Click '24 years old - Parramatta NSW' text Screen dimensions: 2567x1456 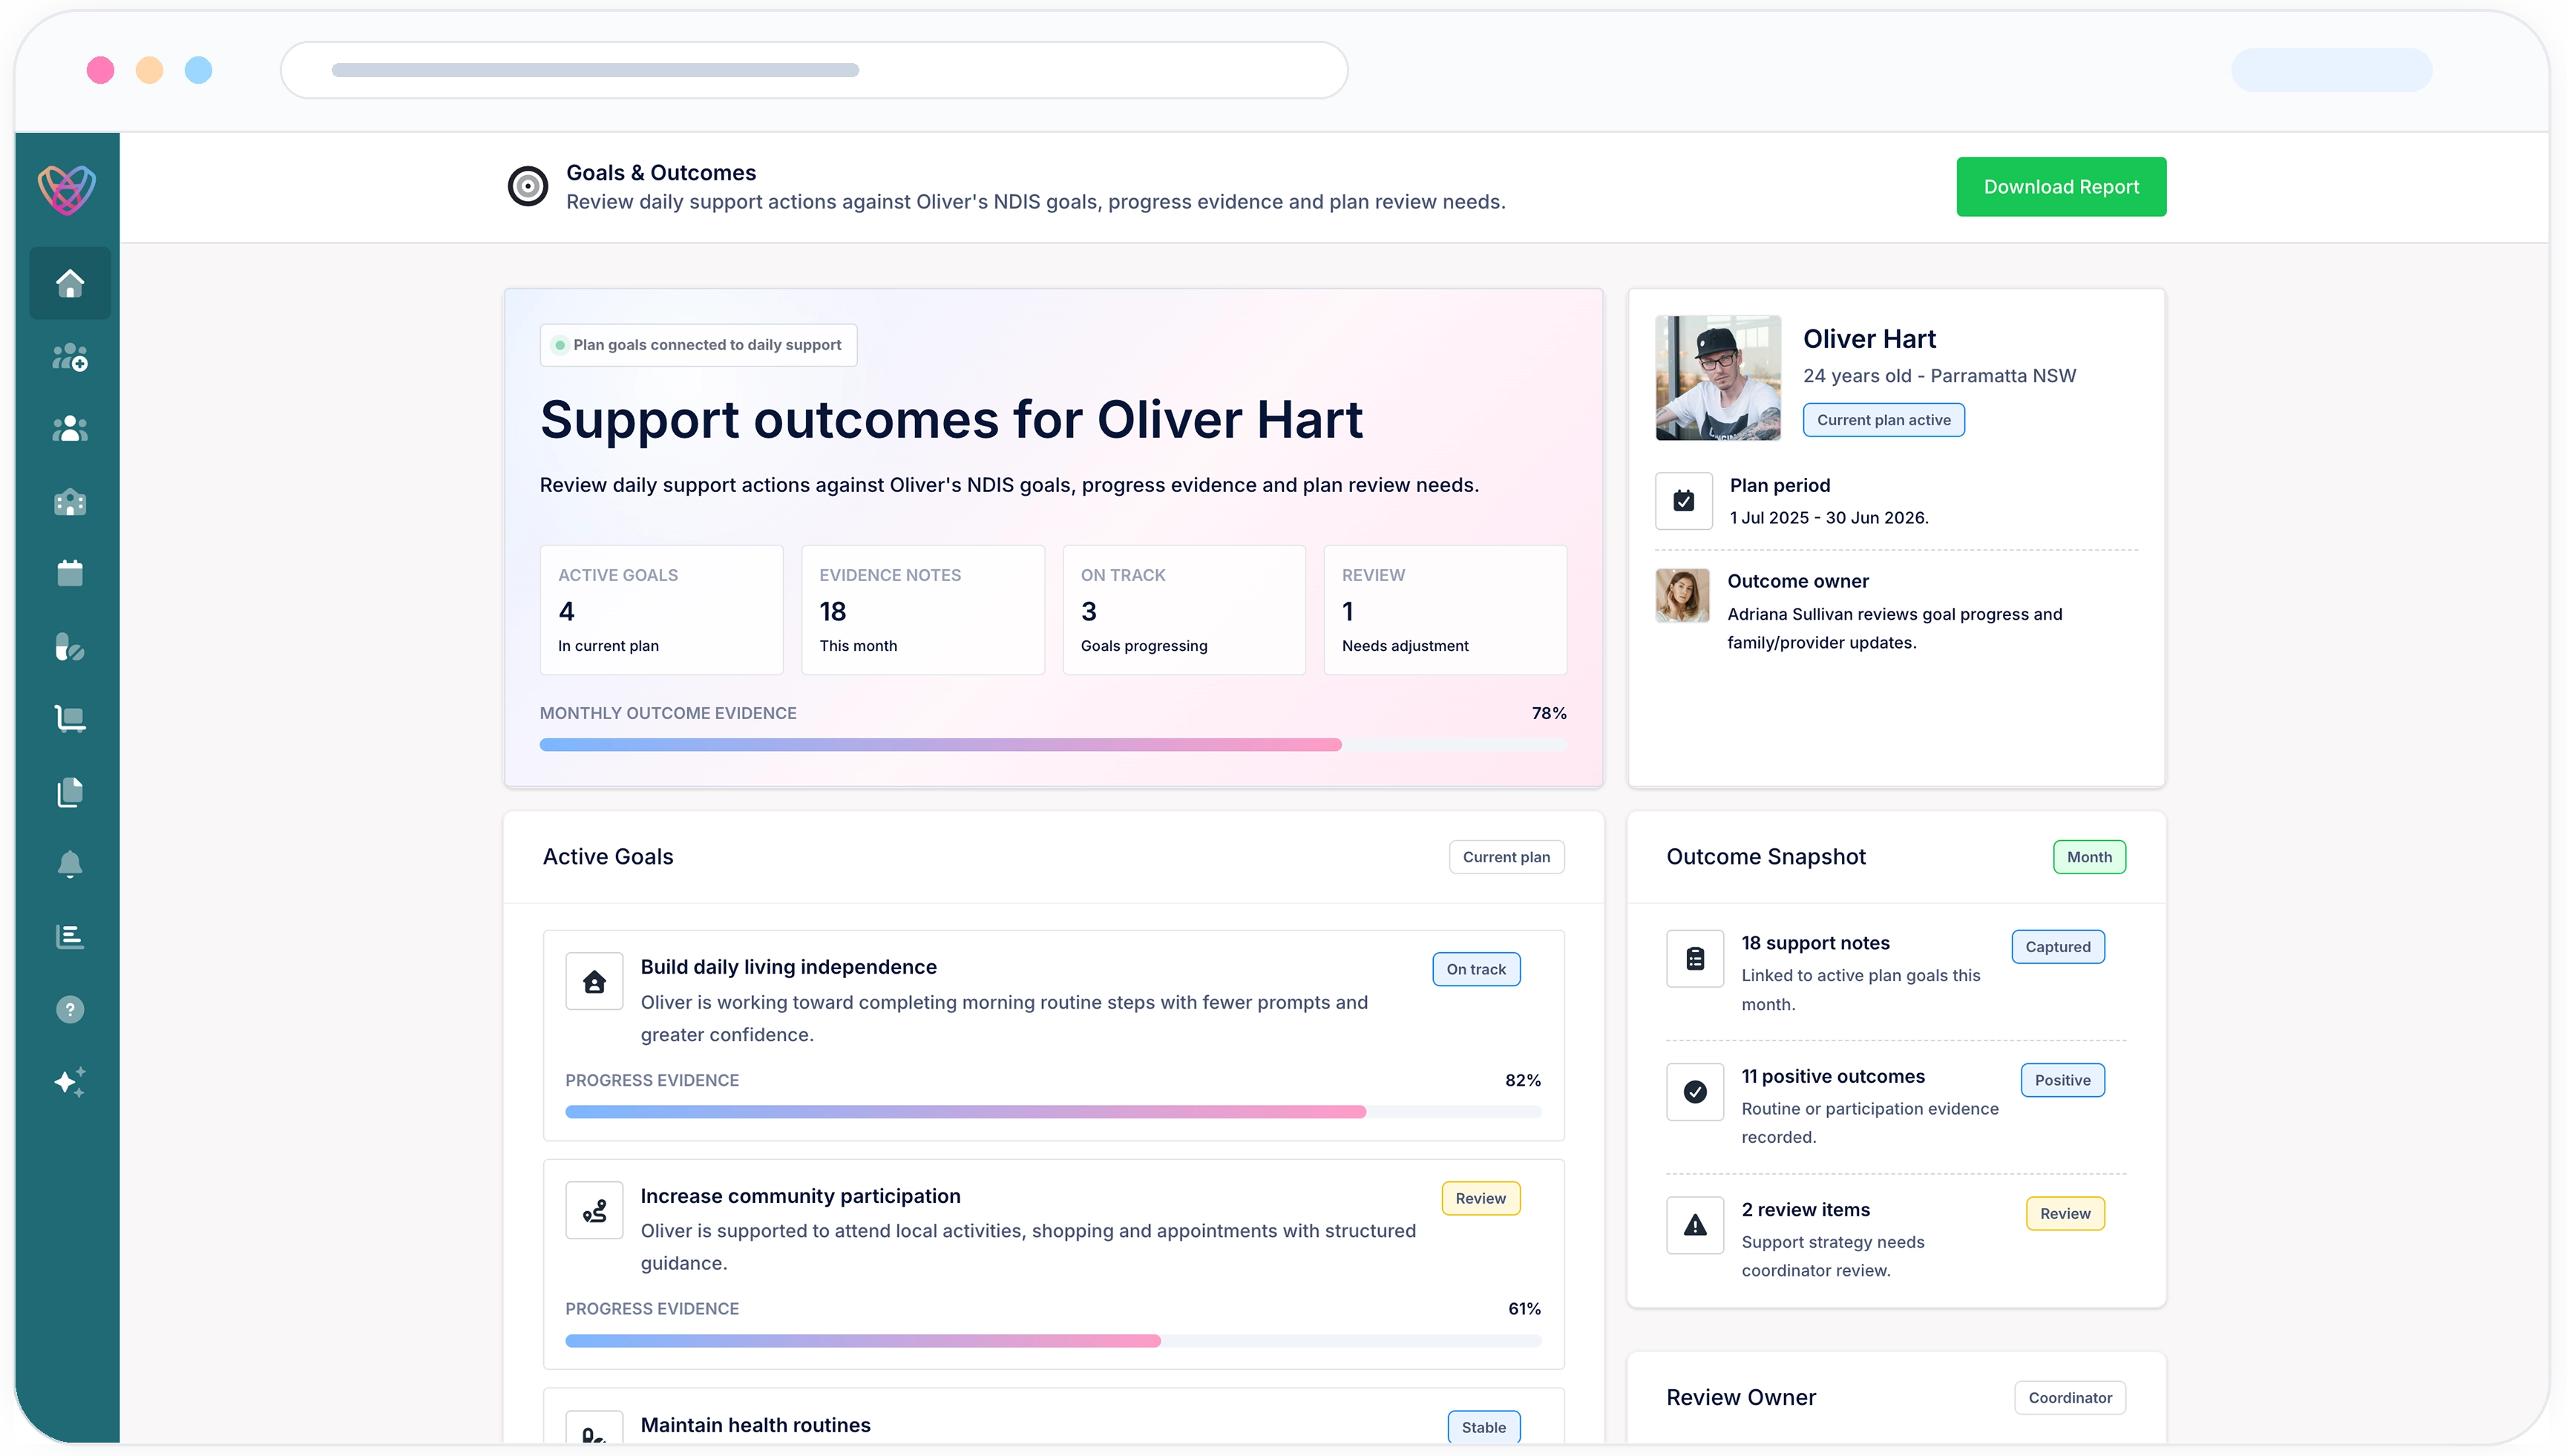1939,376
